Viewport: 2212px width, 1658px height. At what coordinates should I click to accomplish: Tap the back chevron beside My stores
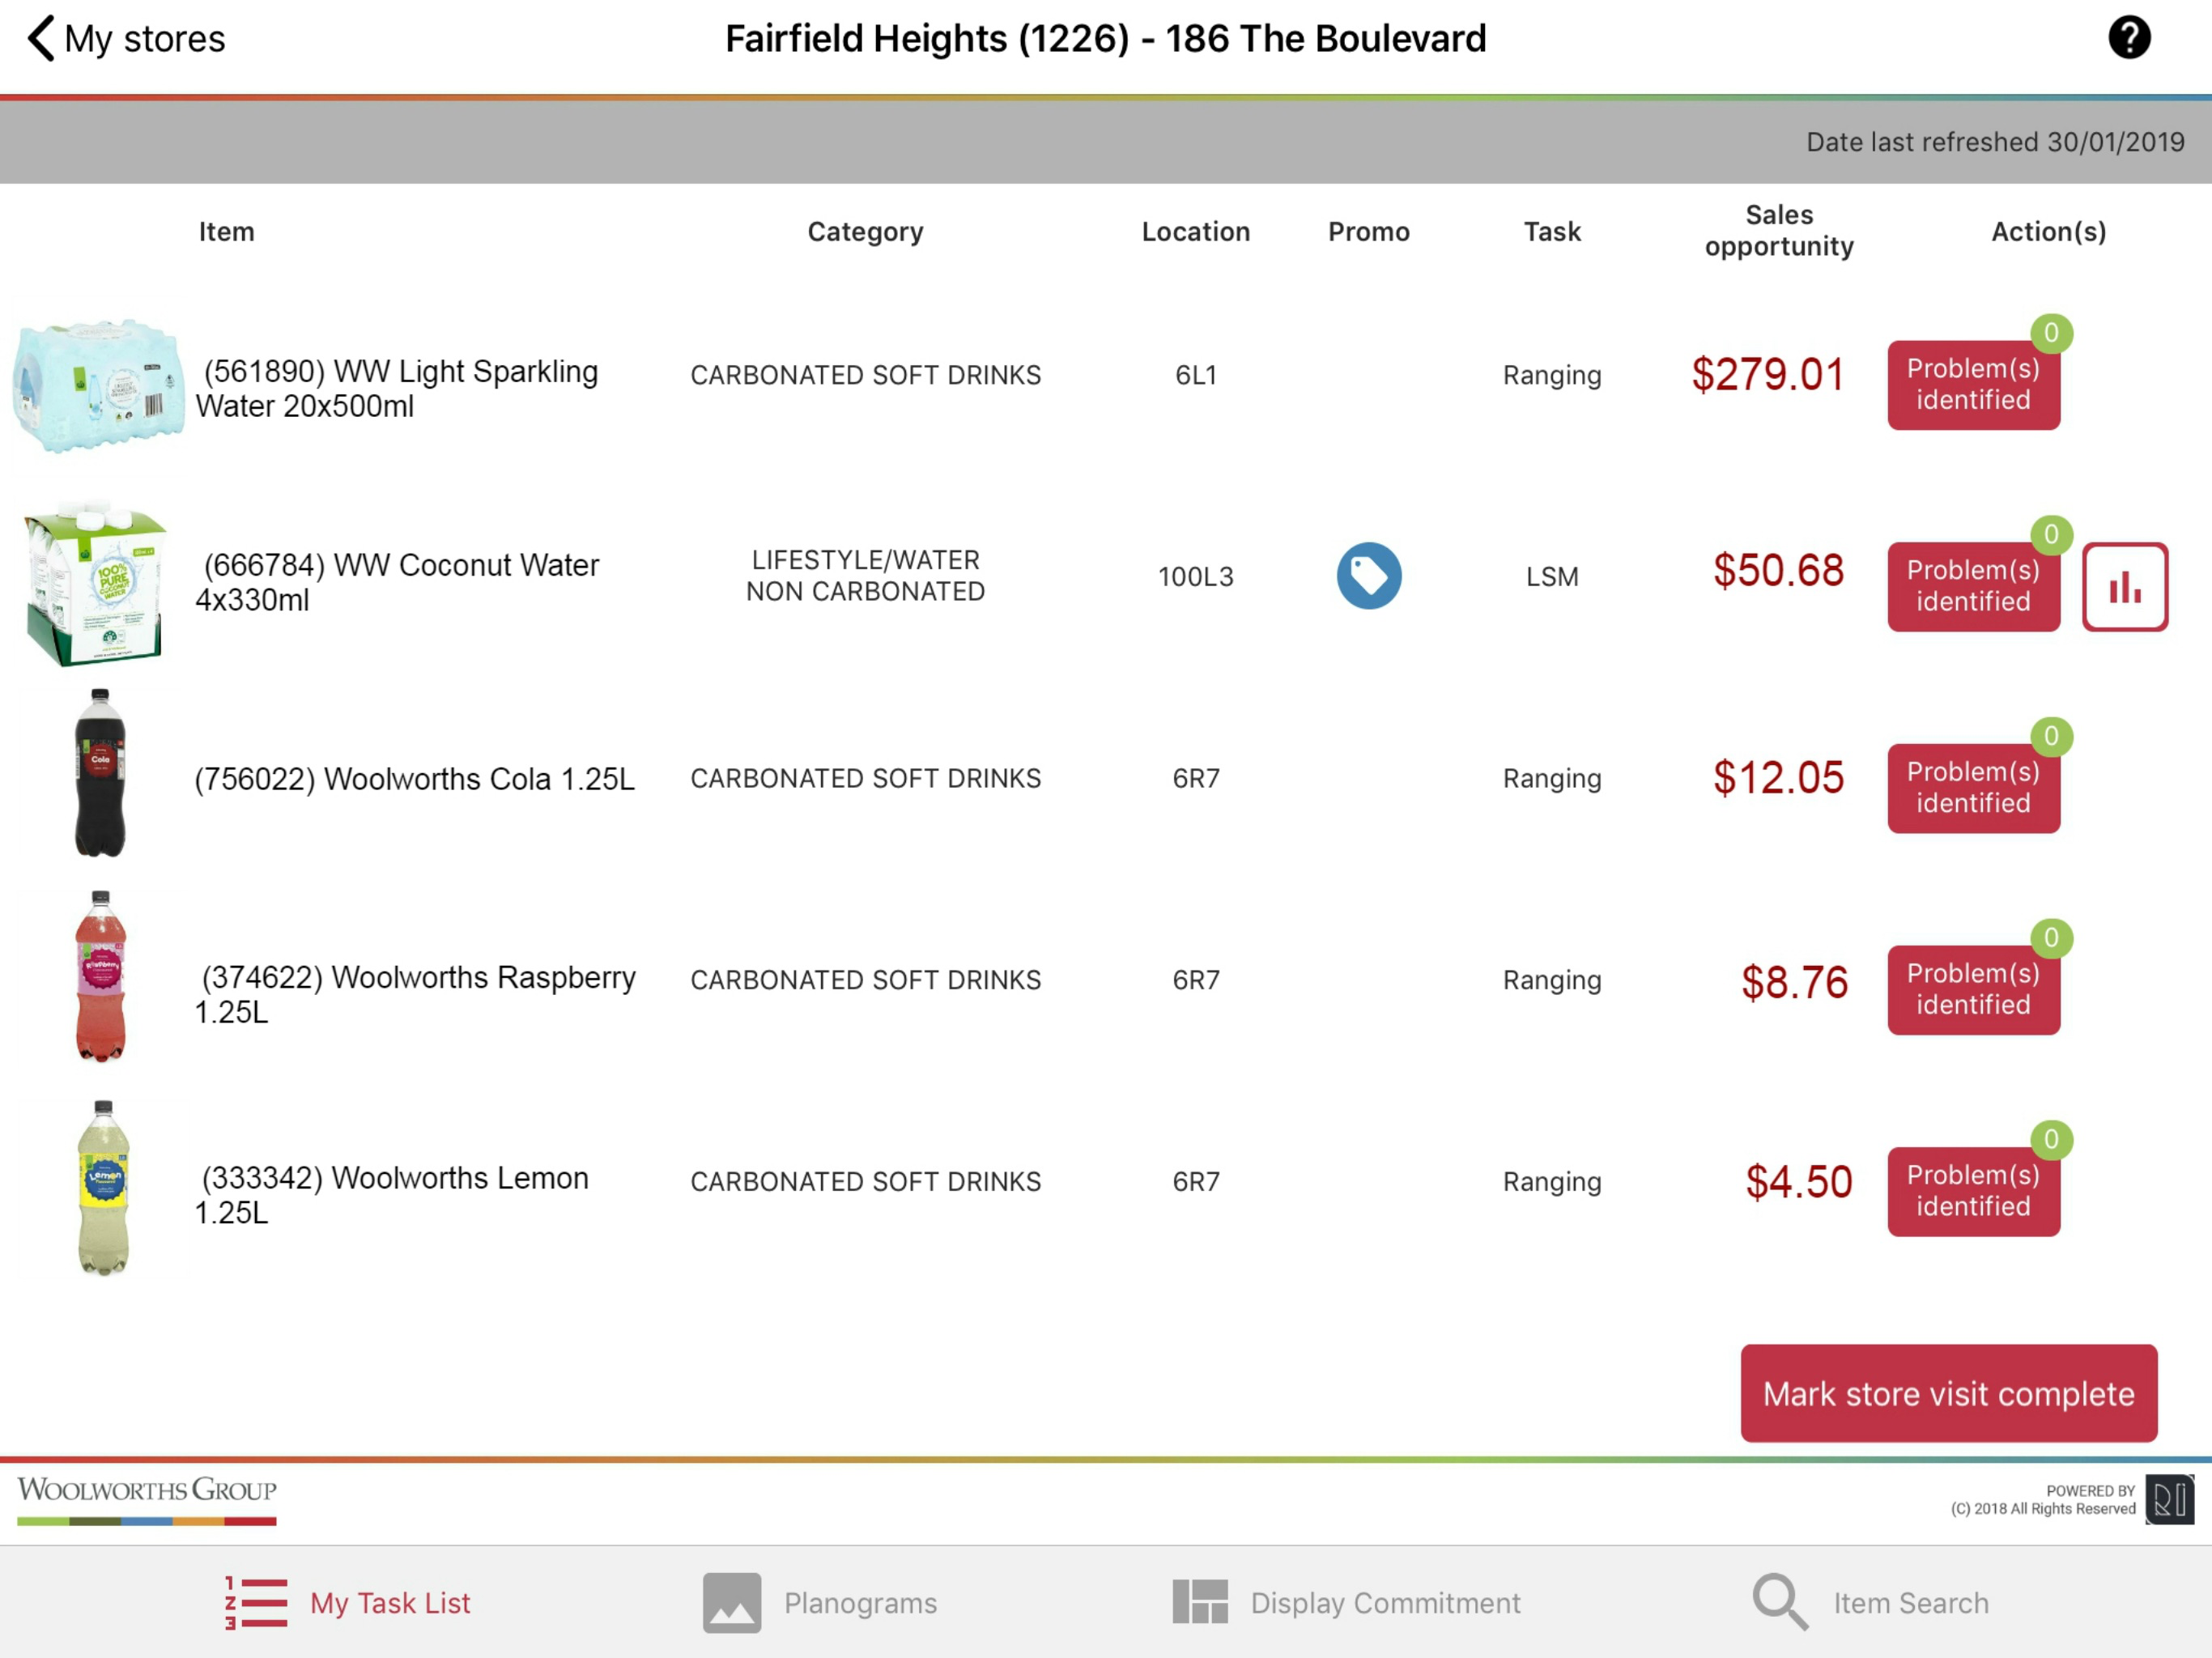(40, 38)
